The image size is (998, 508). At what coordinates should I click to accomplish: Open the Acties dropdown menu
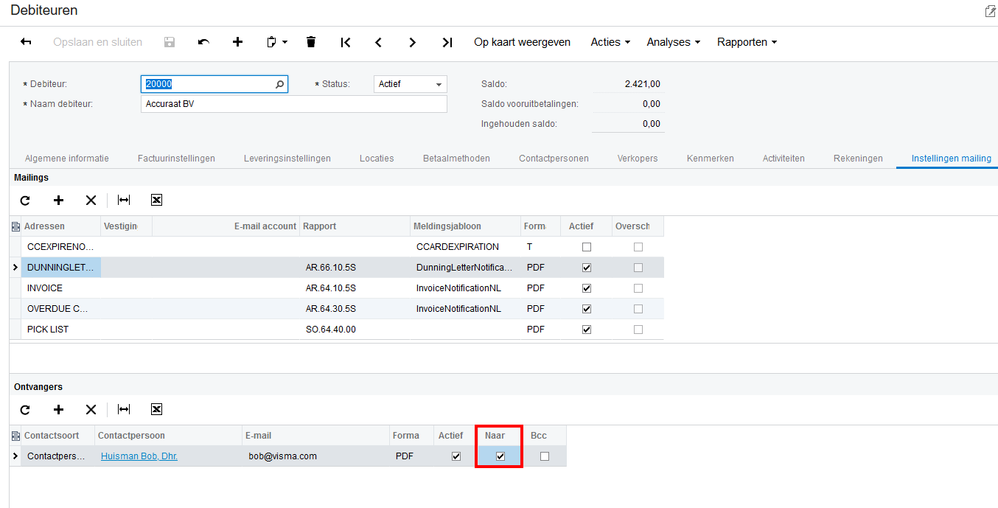[610, 42]
